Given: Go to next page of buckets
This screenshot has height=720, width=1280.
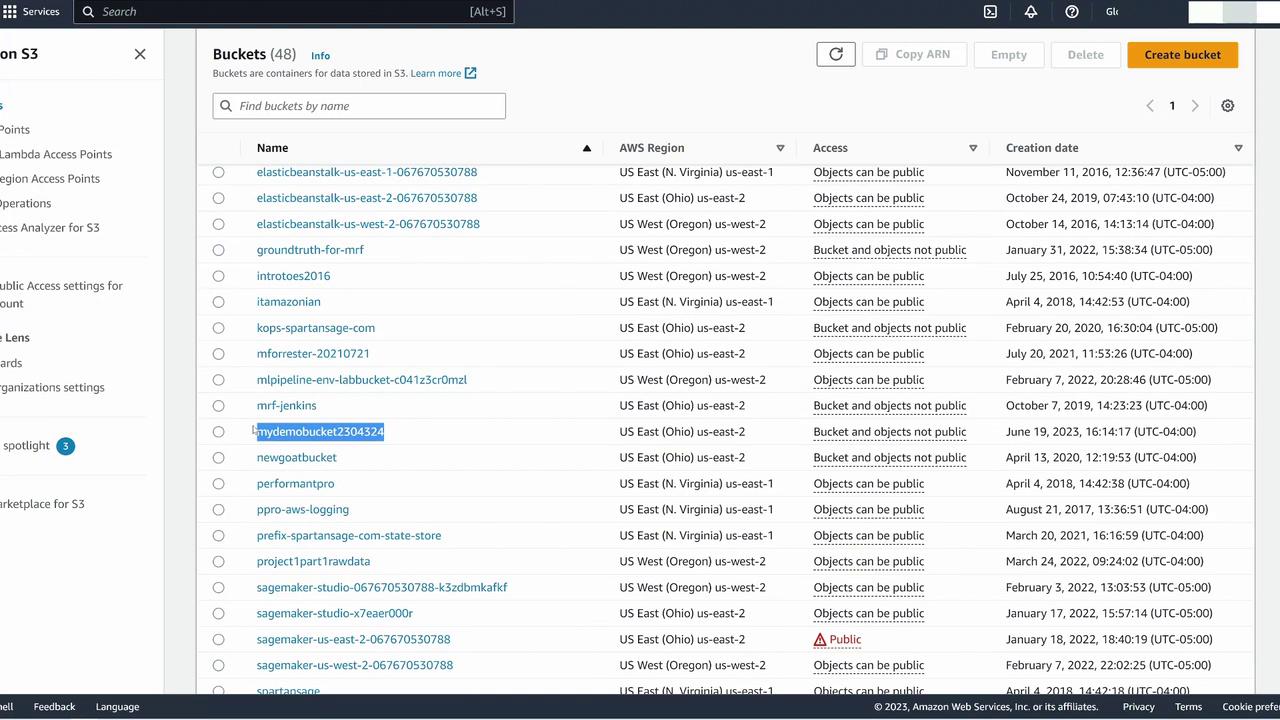Looking at the screenshot, I should point(1195,106).
